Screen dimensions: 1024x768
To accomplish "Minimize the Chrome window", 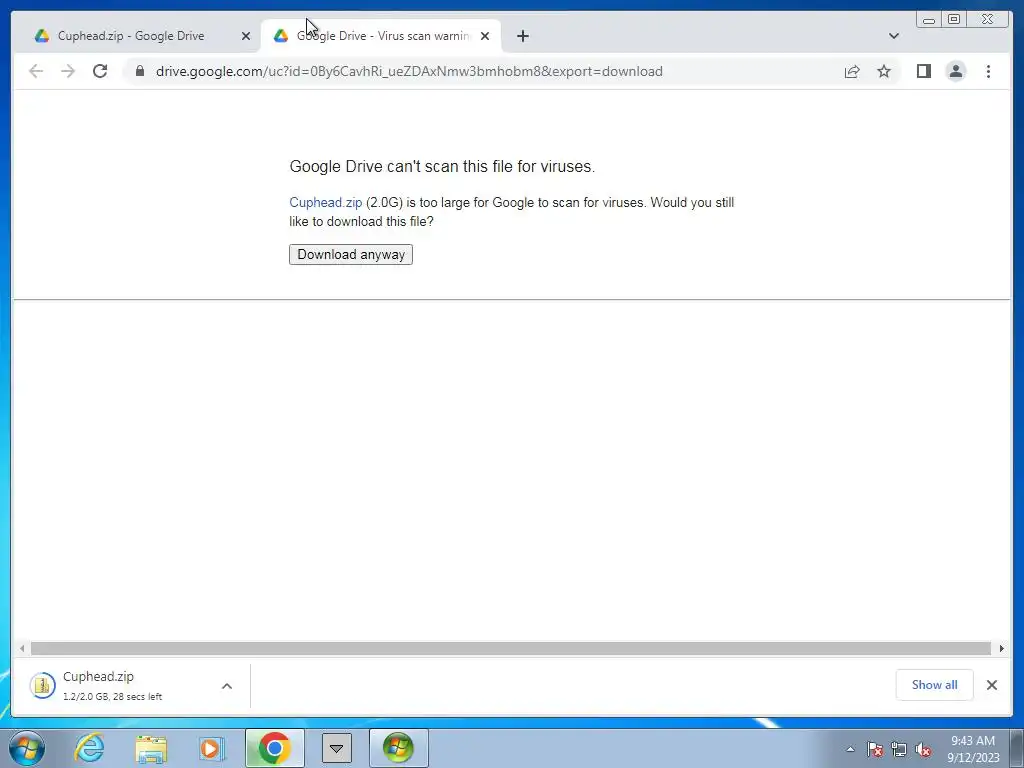I will click(929, 20).
